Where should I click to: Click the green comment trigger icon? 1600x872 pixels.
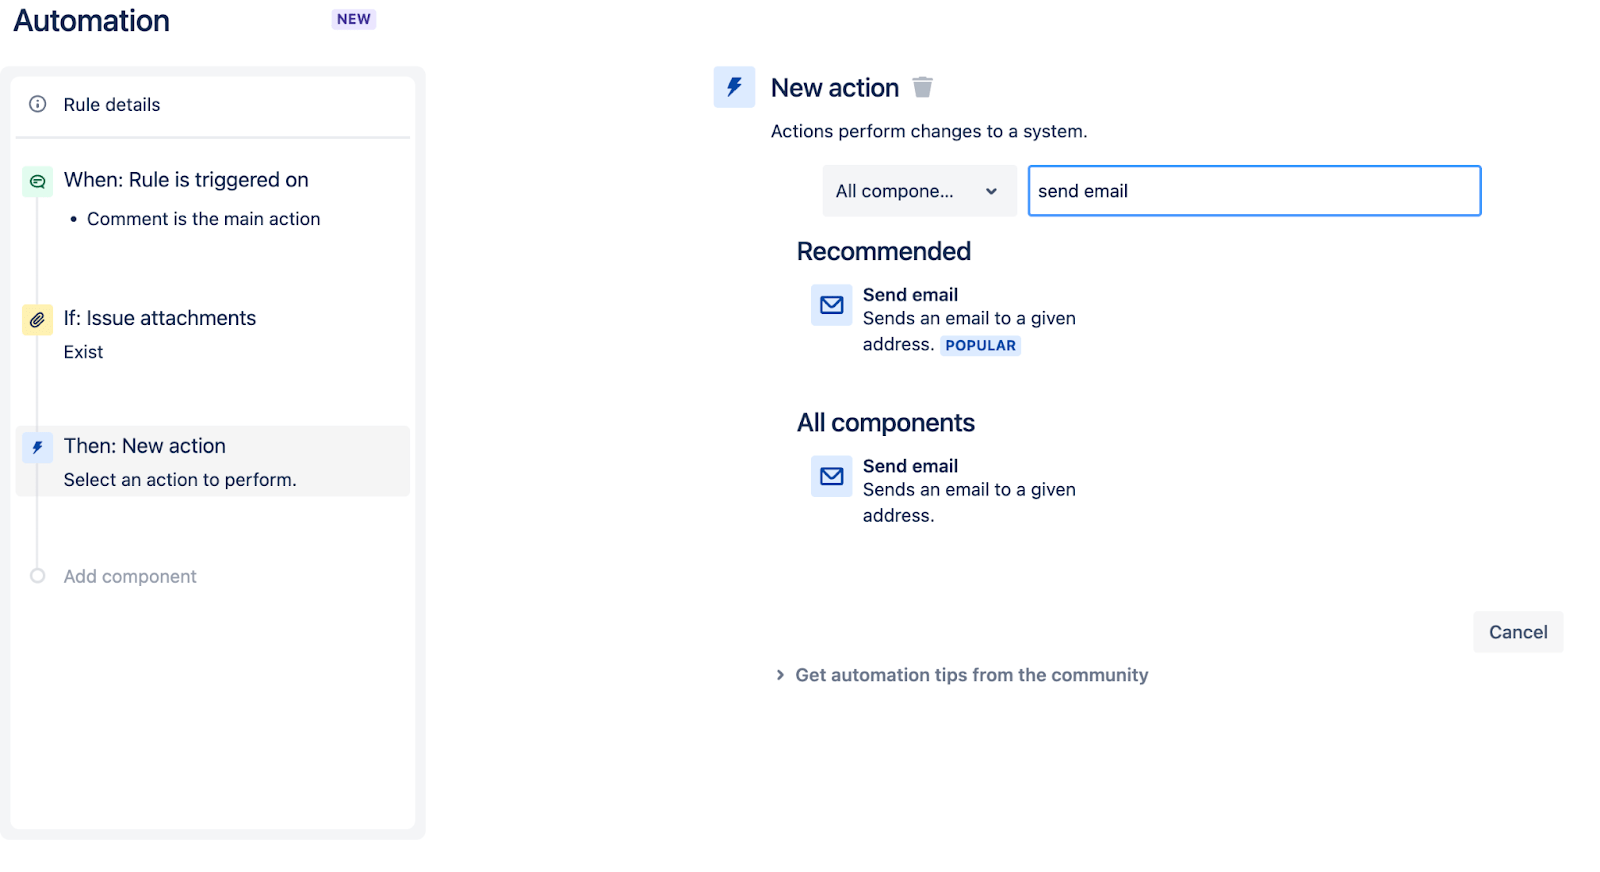[38, 181]
